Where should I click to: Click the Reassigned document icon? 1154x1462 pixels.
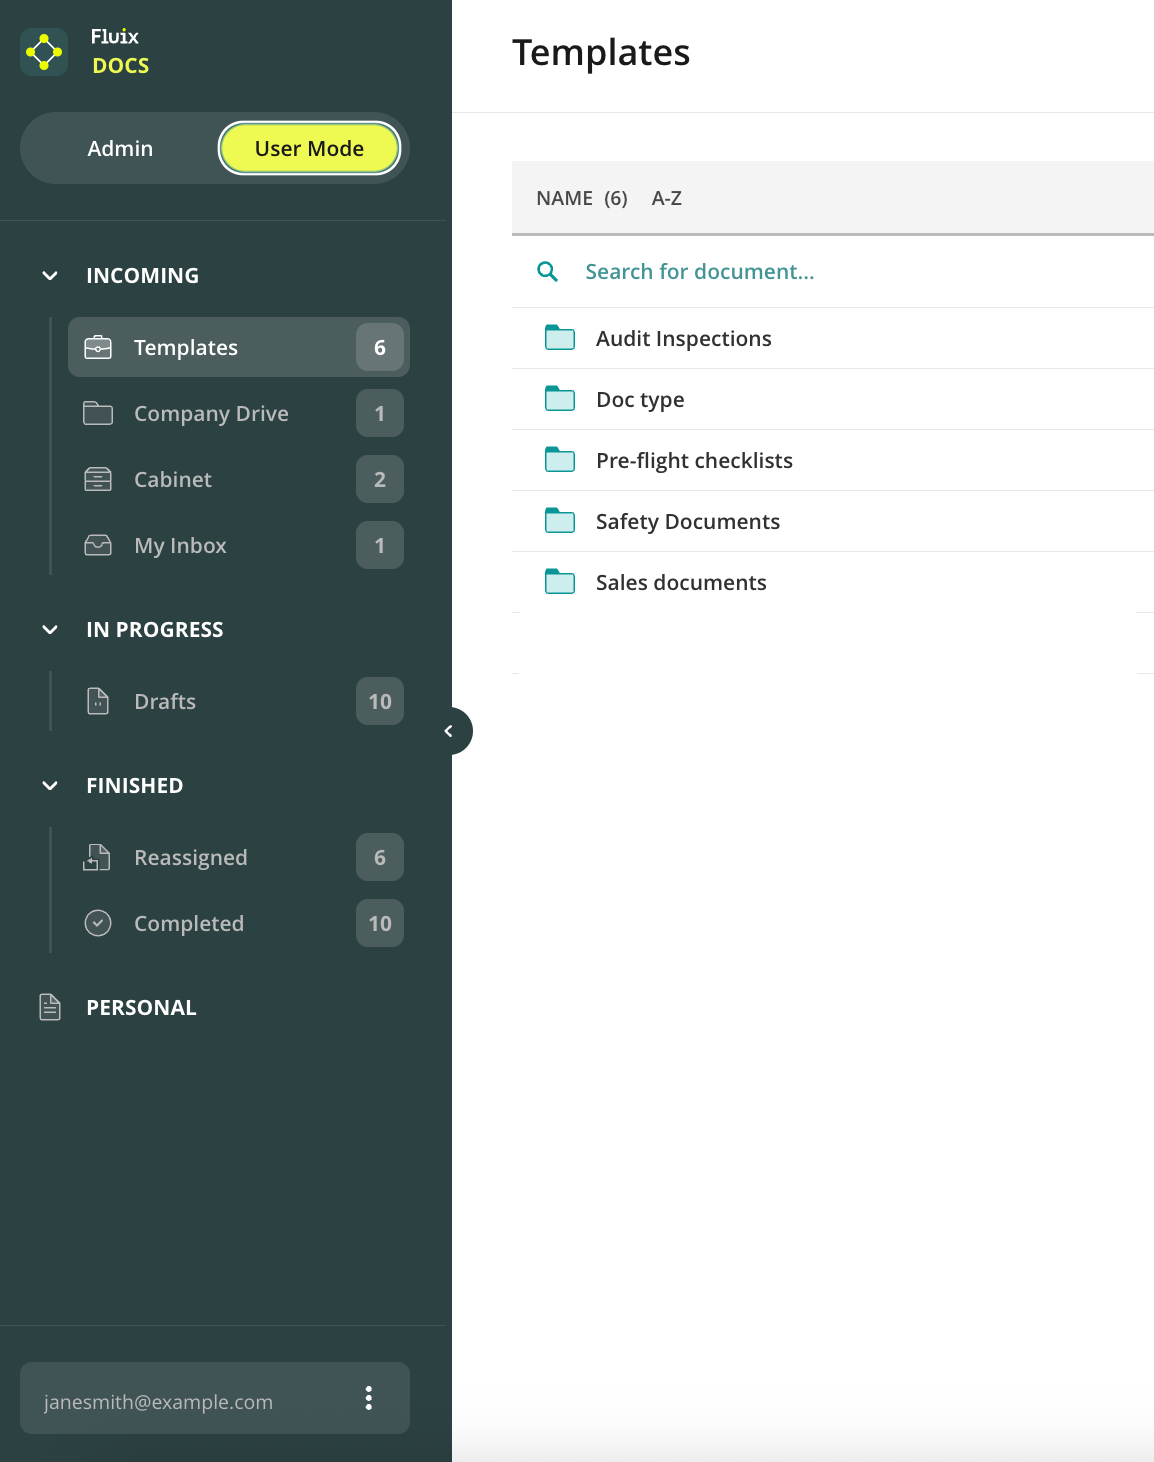97,857
